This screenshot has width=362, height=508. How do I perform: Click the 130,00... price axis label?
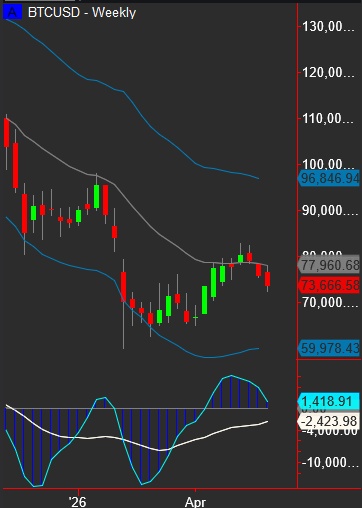coord(328,26)
